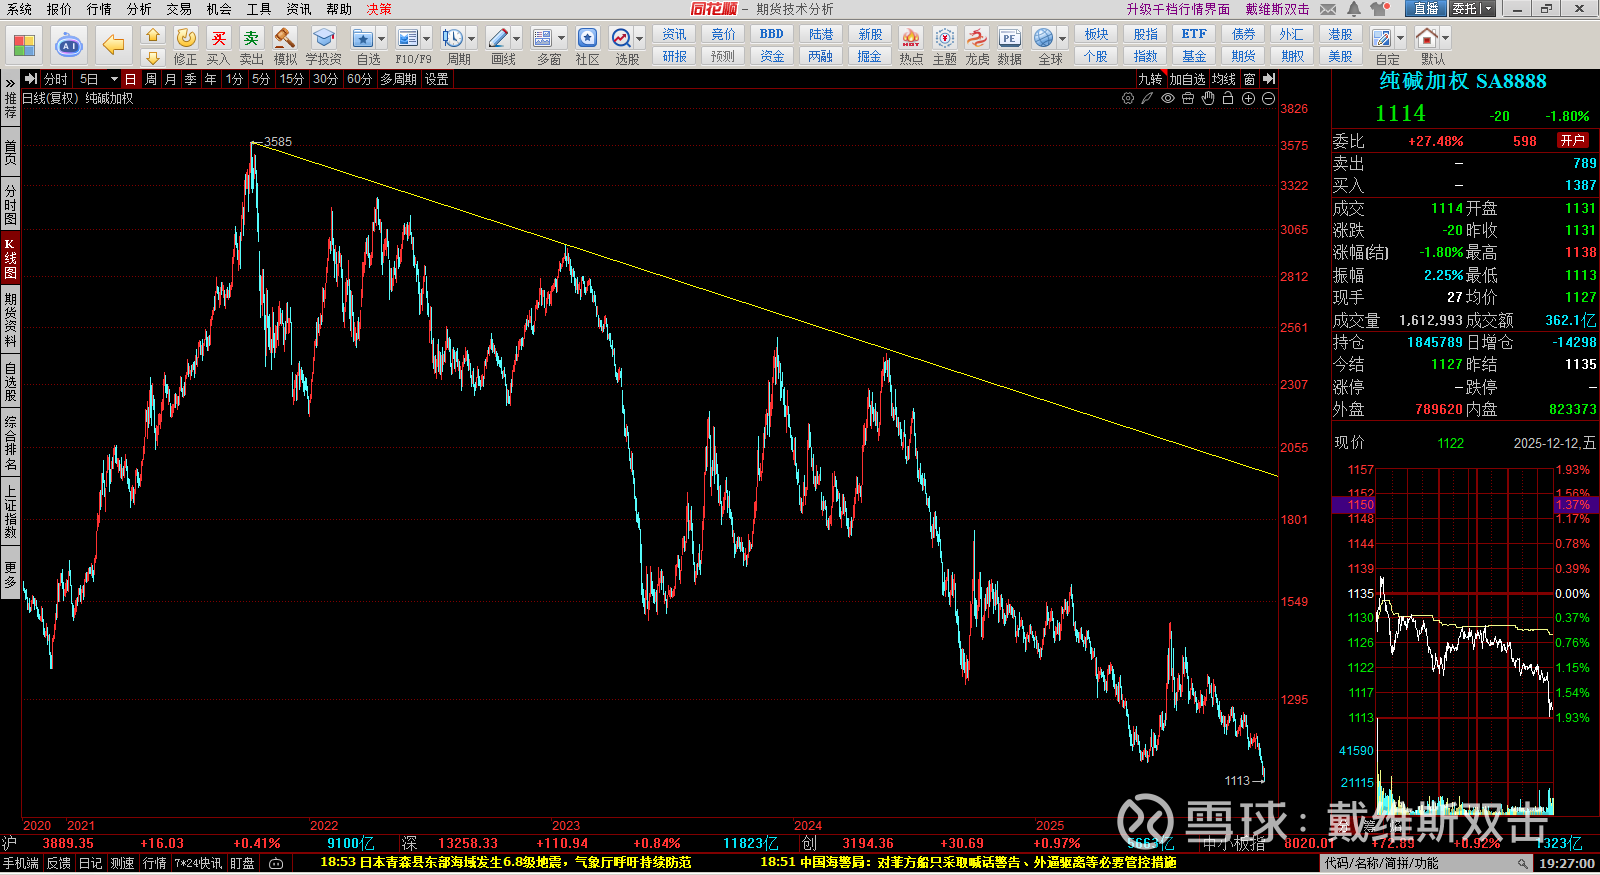Switch to the 60分 period tab
The width and height of the screenshot is (1600, 875).
pyautogui.click(x=360, y=79)
